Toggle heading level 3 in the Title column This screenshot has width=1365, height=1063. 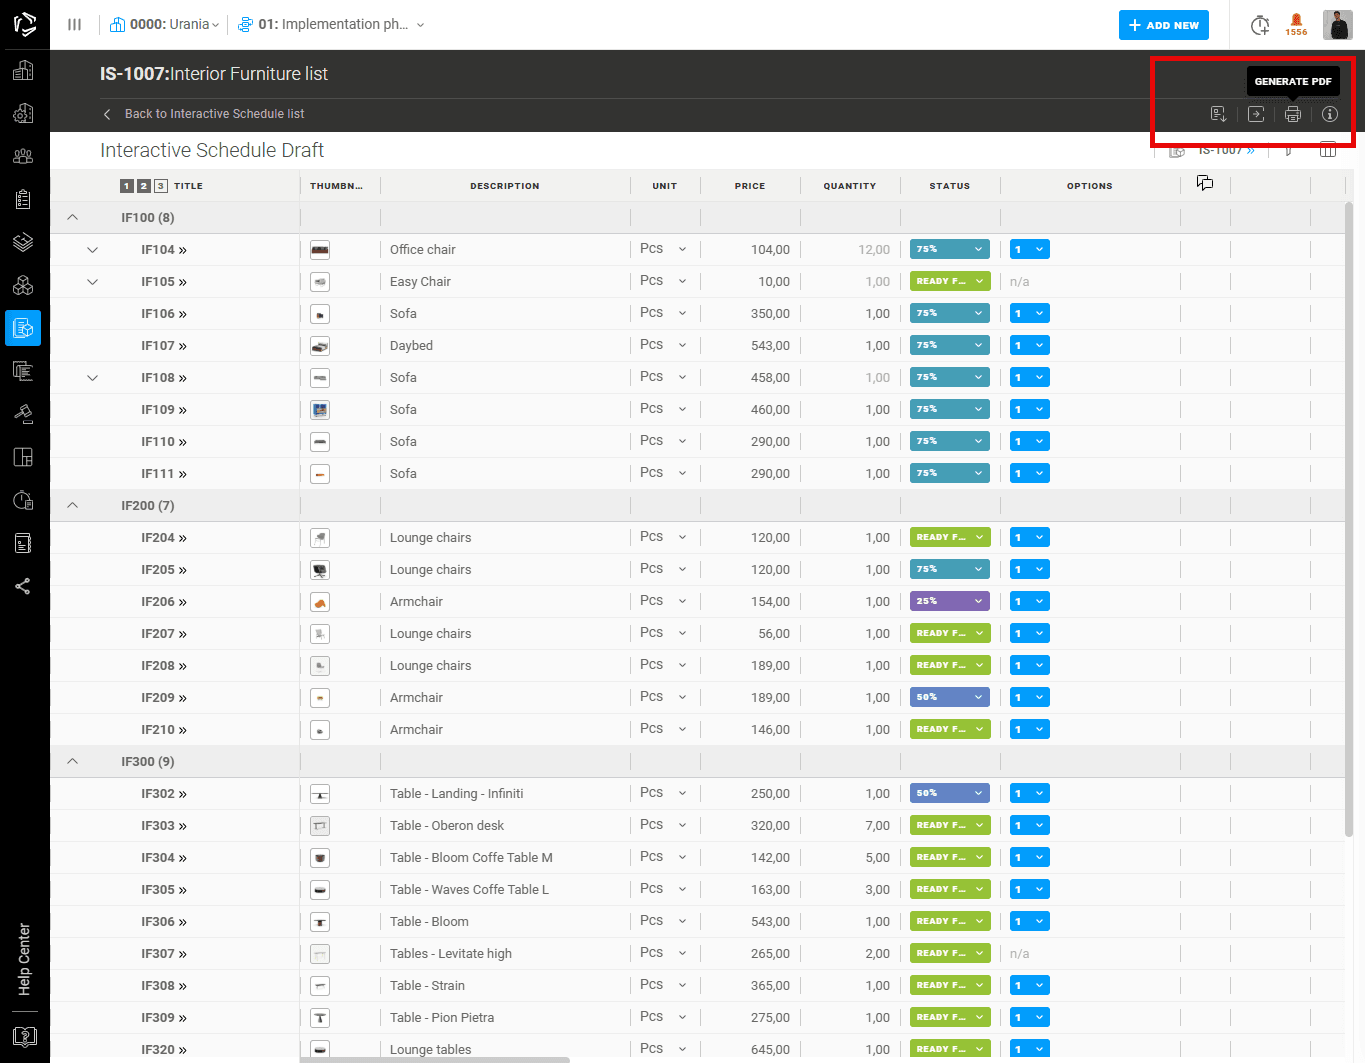tap(161, 186)
